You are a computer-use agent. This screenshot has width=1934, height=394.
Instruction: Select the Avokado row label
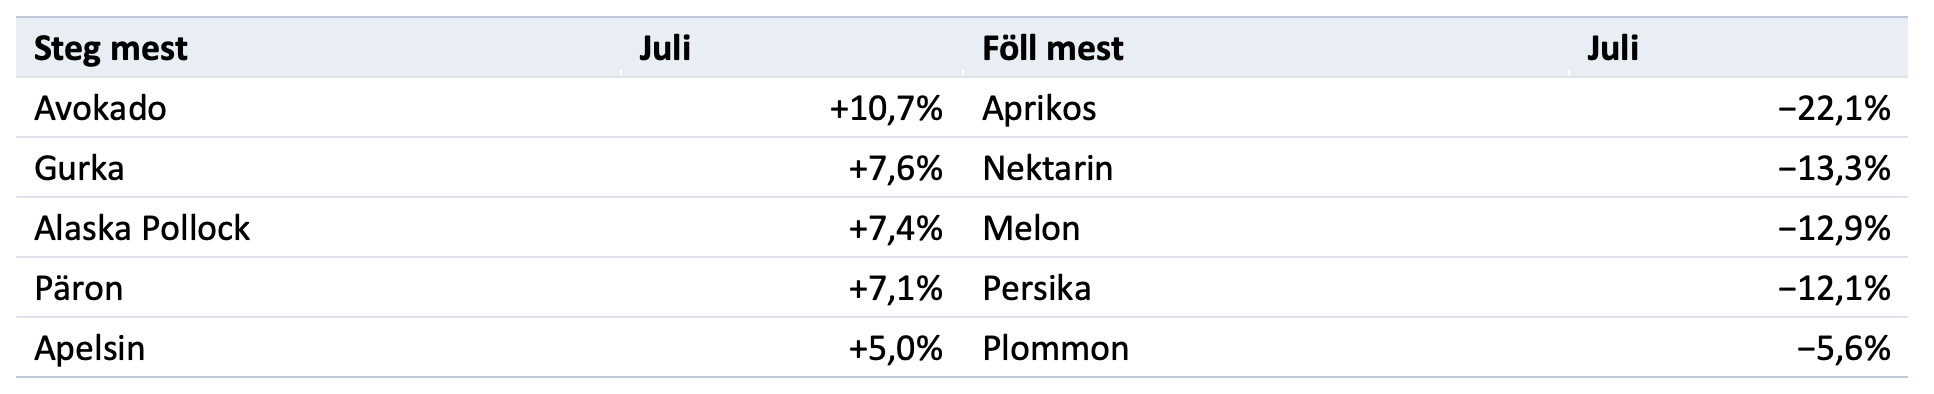click(x=100, y=108)
